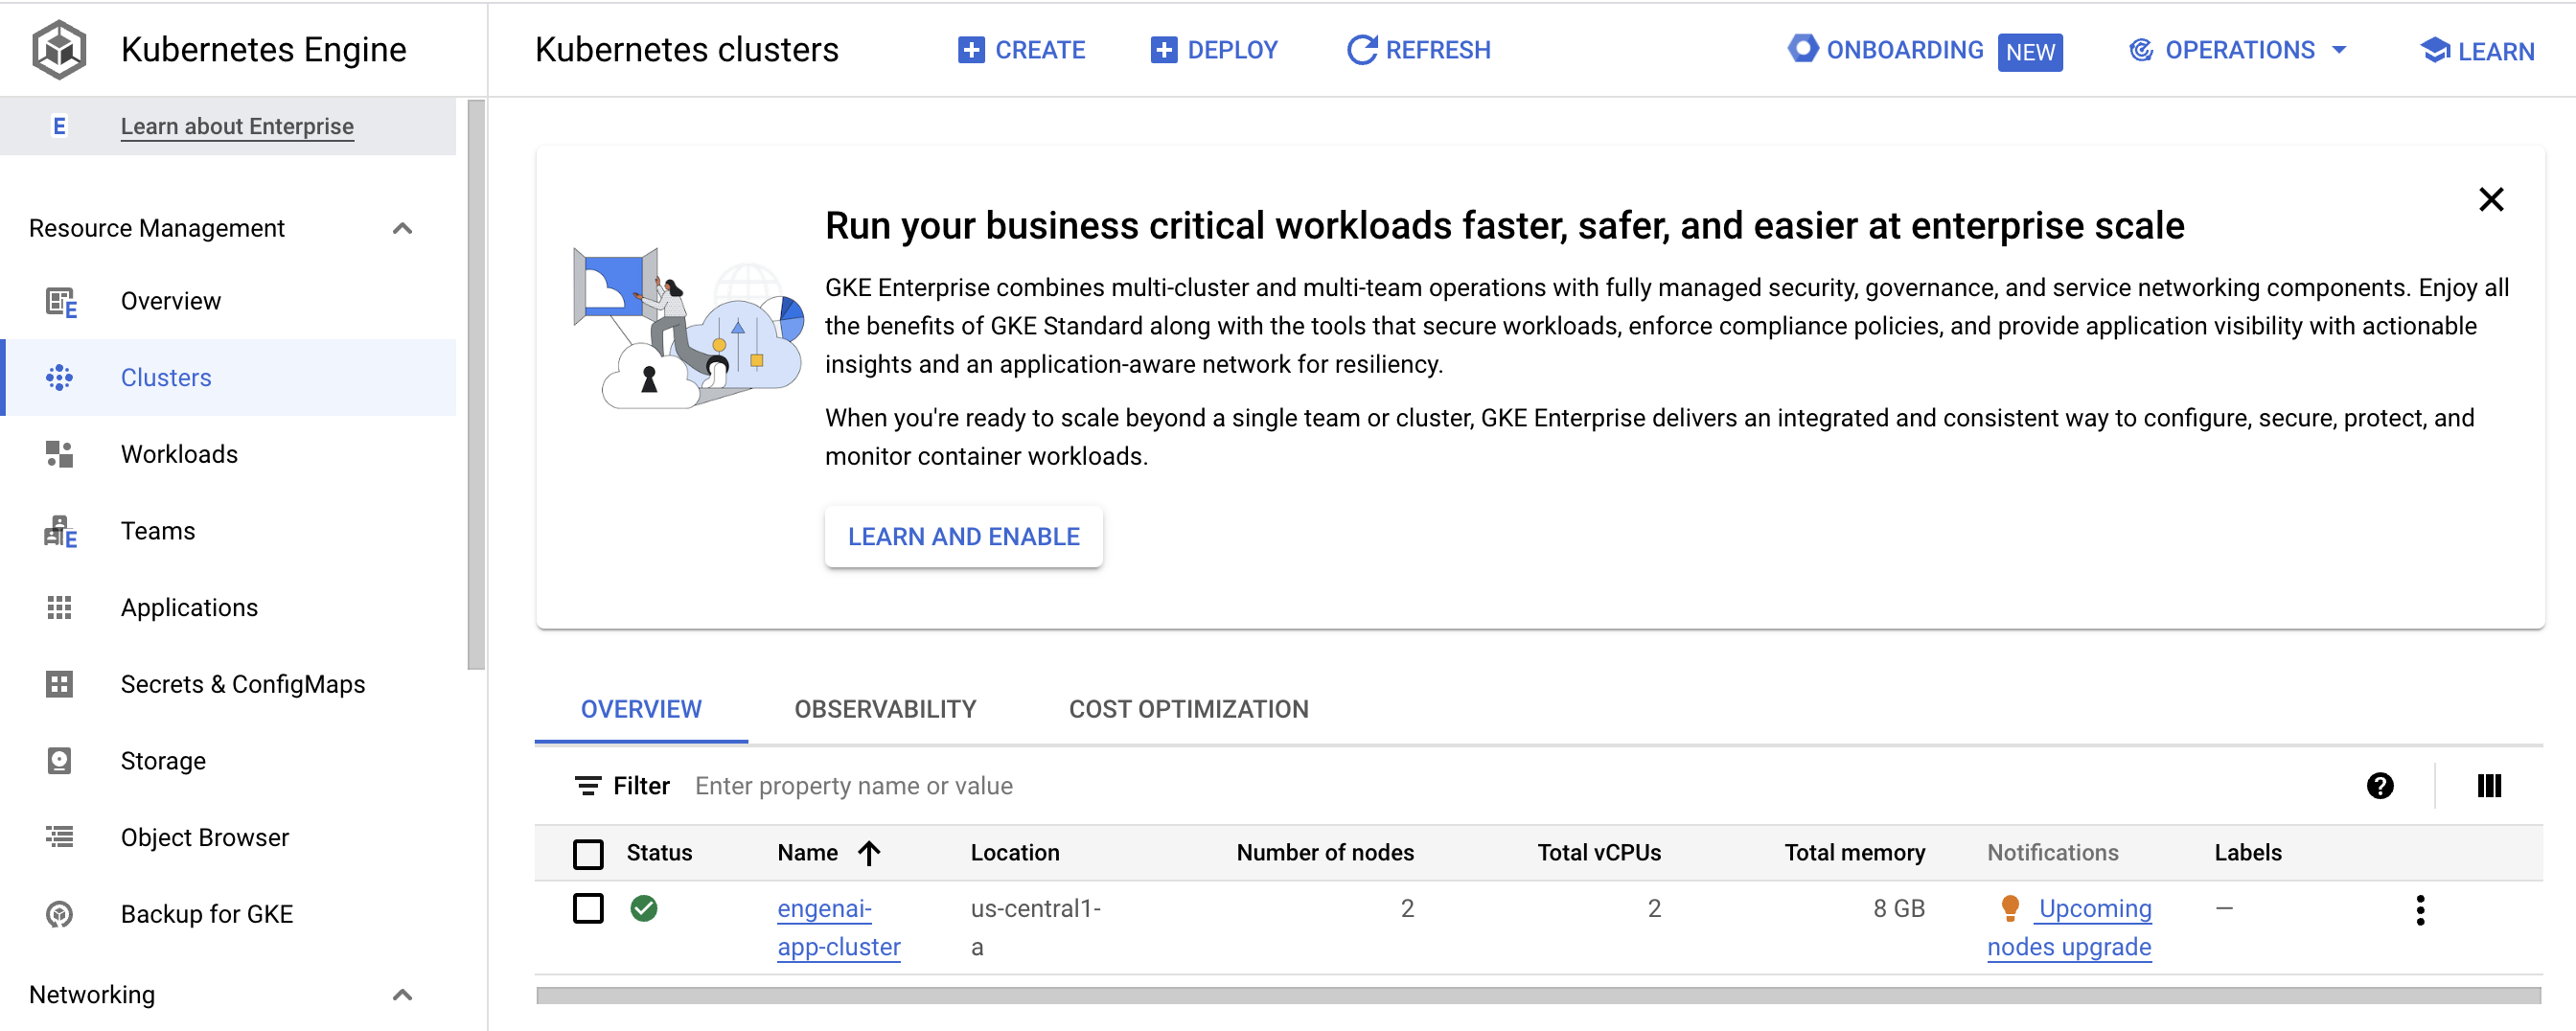This screenshot has width=2576, height=1031.
Task: Click the Filter lines icon
Action: coord(588,786)
